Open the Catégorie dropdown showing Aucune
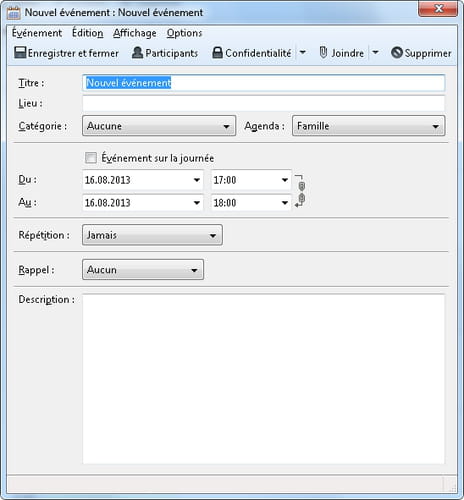Screen dimensions: 464x500 tap(159, 126)
